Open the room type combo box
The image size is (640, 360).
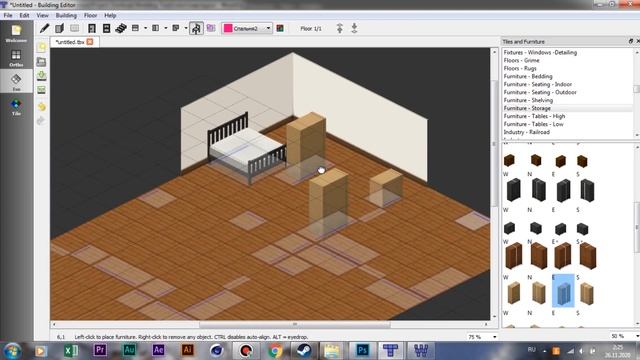(x=247, y=28)
